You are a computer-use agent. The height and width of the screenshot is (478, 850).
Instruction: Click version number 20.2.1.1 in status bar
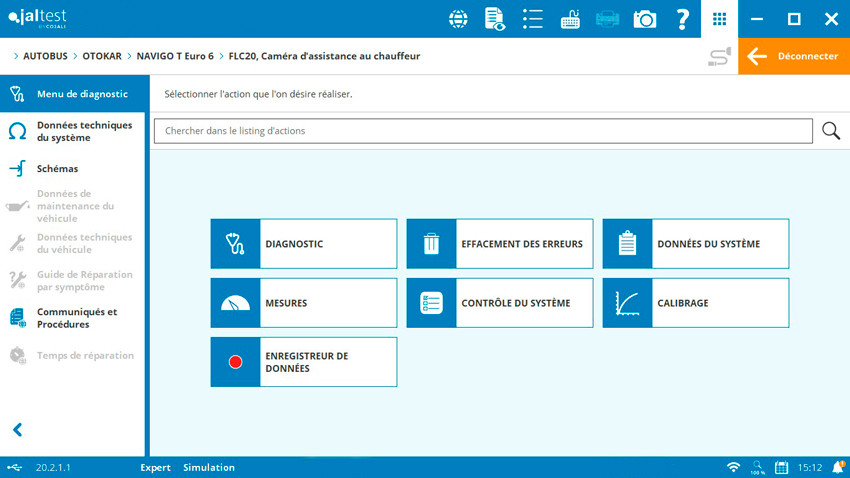pos(53,467)
